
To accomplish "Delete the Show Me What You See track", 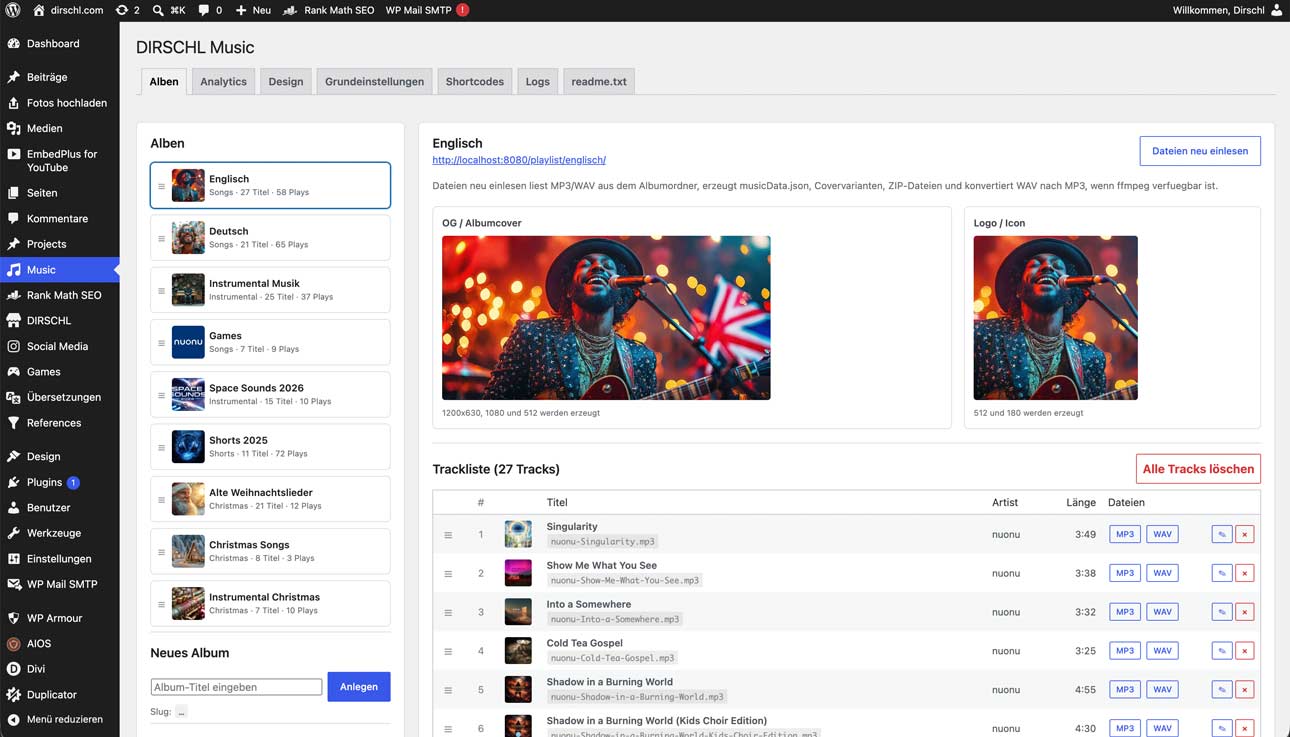I will 1244,573.
